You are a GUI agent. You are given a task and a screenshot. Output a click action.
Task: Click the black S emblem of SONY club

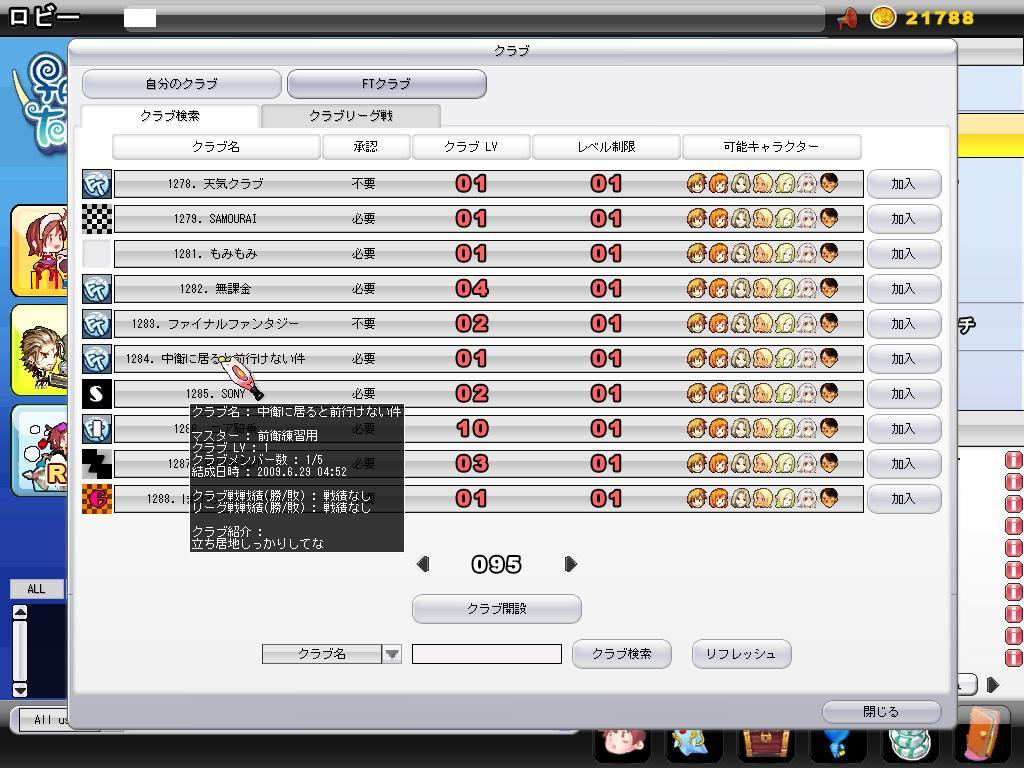tap(97, 394)
